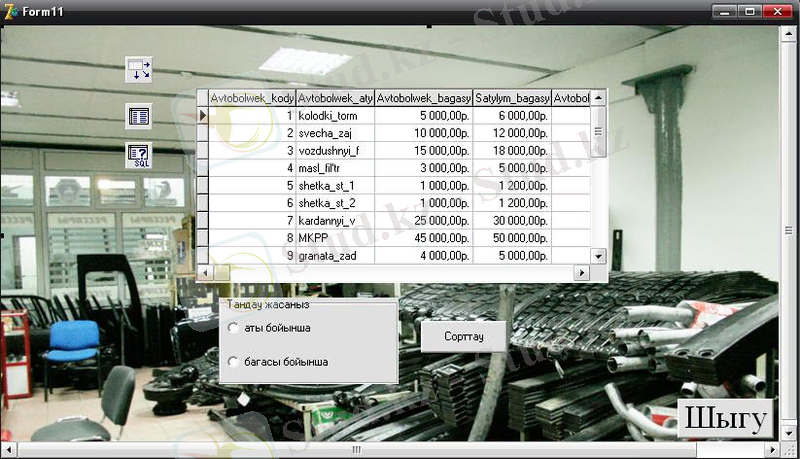Click the Satylym_bagasy column header

coord(512,98)
